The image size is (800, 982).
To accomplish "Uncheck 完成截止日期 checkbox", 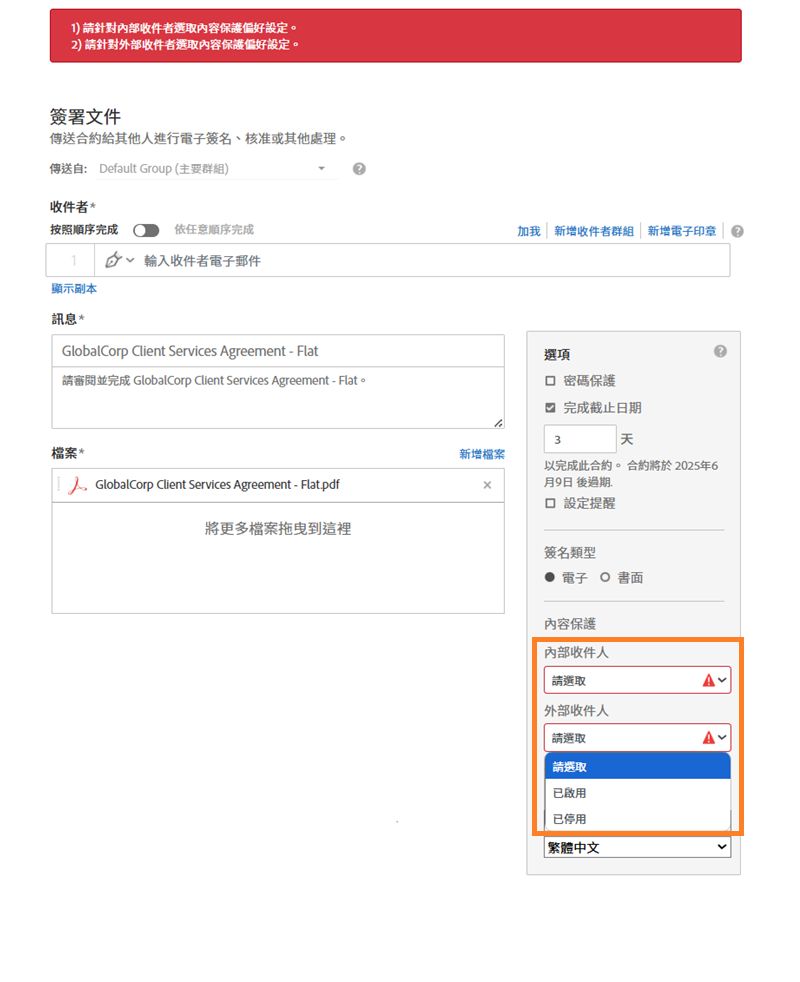I will click(550, 408).
